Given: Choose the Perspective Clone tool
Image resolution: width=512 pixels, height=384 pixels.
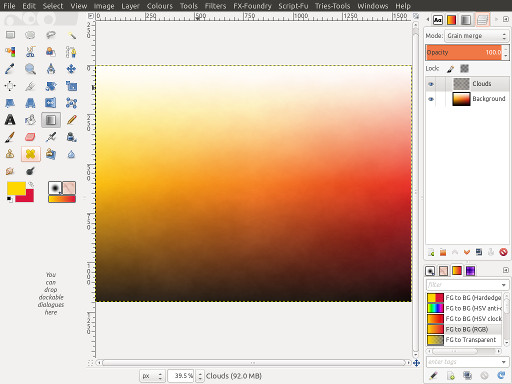Looking at the screenshot, I should [51, 154].
